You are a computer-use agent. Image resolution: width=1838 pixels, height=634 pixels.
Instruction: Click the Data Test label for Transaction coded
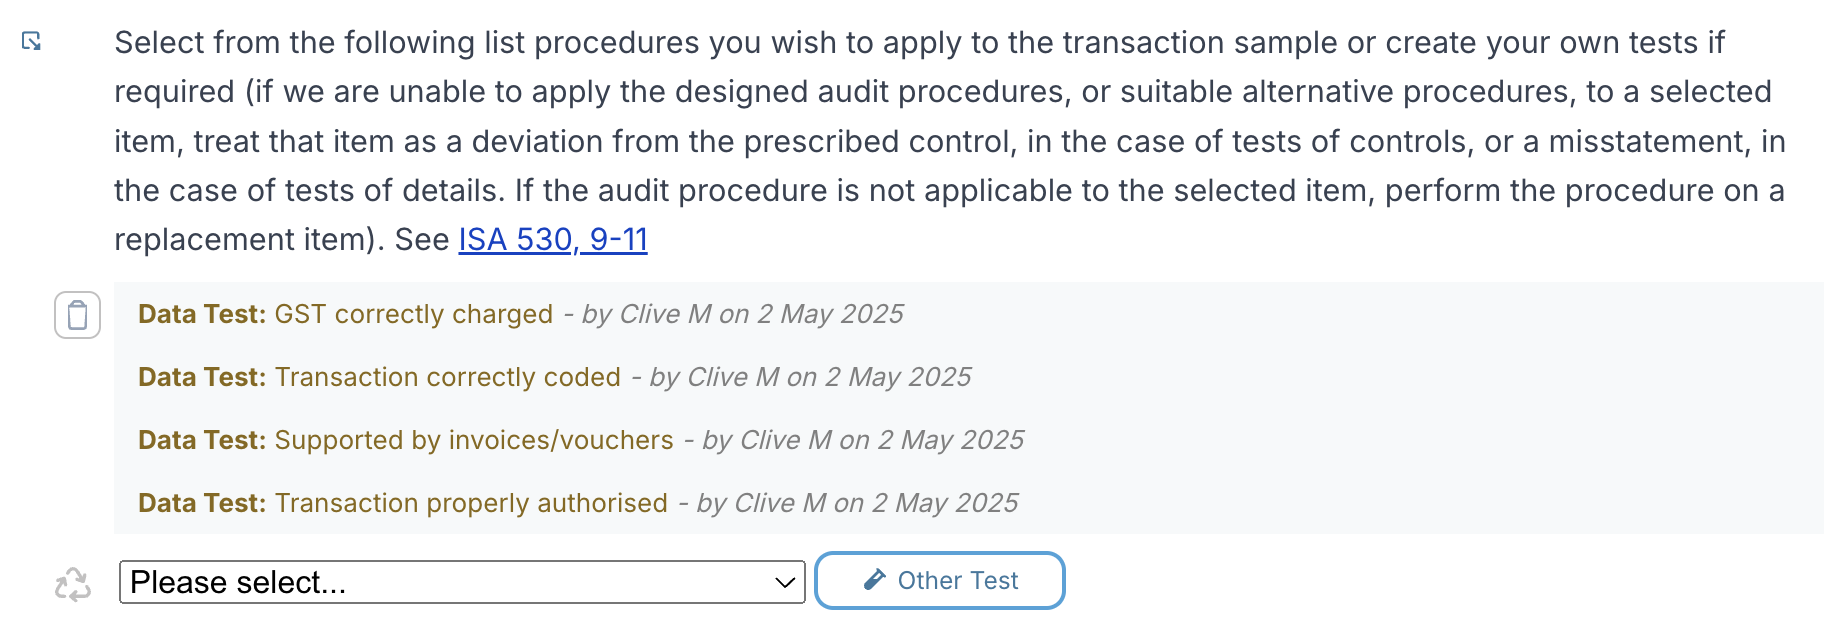point(202,377)
